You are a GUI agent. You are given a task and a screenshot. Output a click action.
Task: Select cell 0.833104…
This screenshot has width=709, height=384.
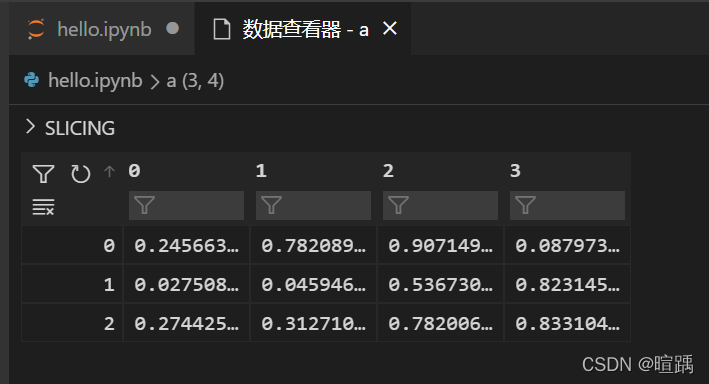tap(567, 323)
